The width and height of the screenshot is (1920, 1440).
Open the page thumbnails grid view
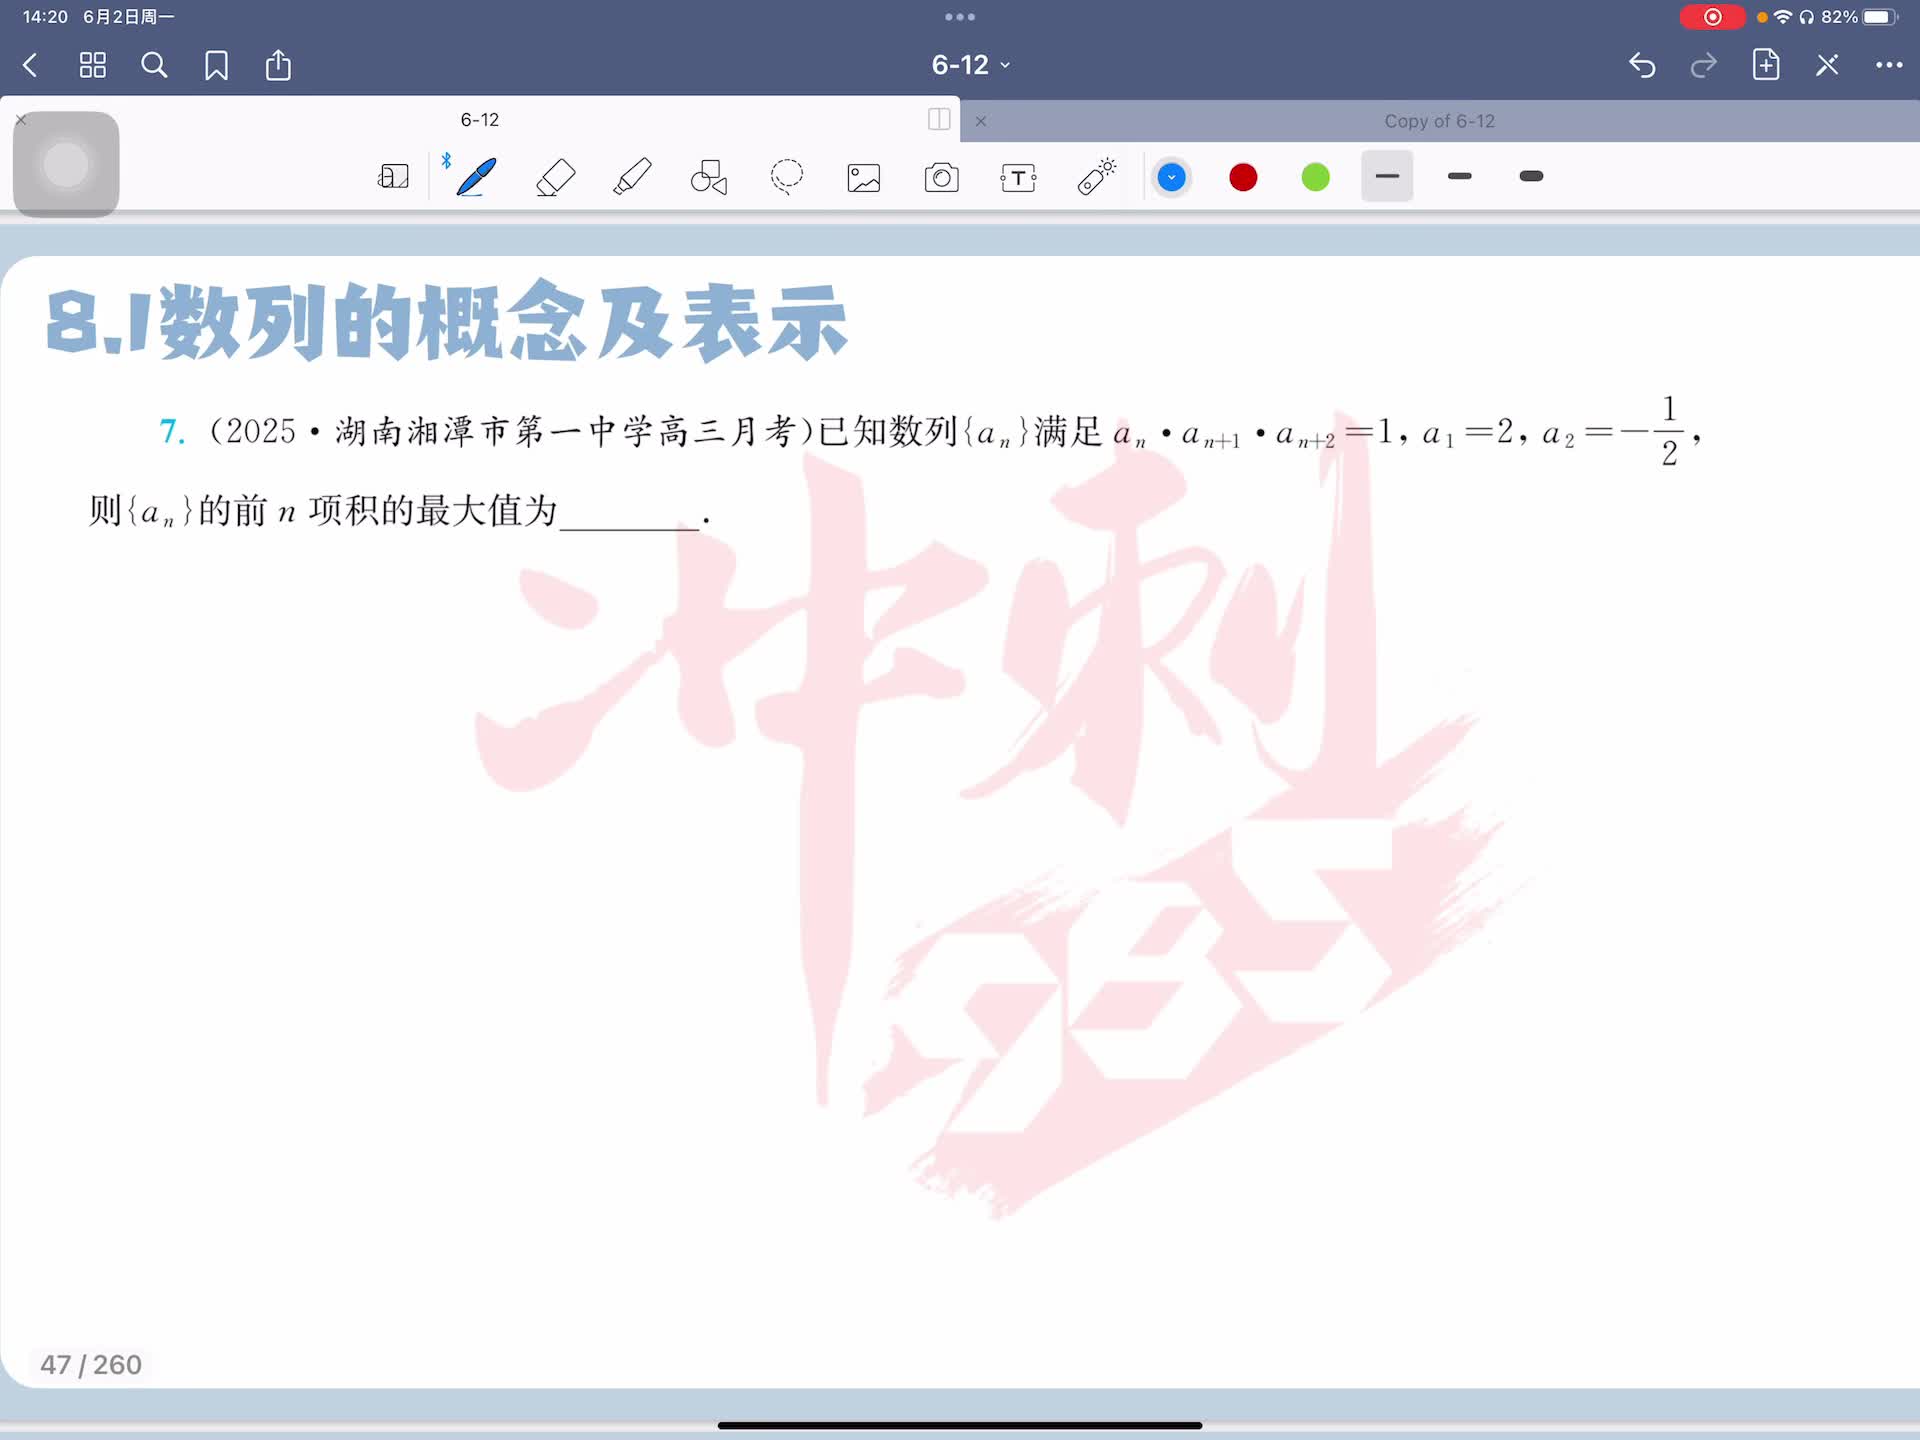click(x=93, y=65)
